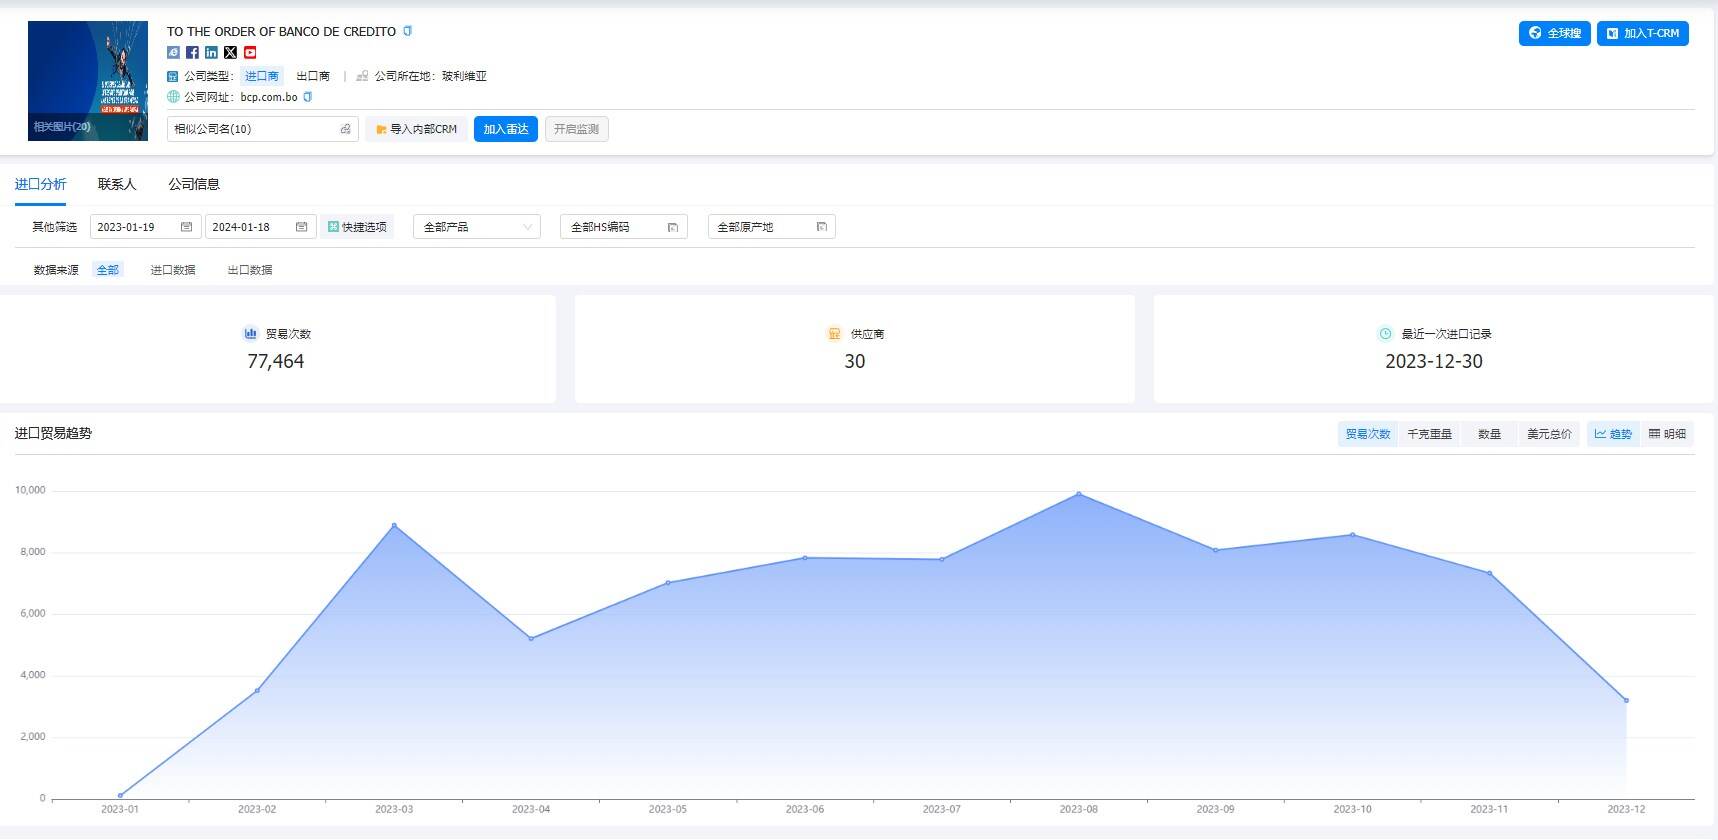Select the 出口商 company type tag

pyautogui.click(x=313, y=76)
